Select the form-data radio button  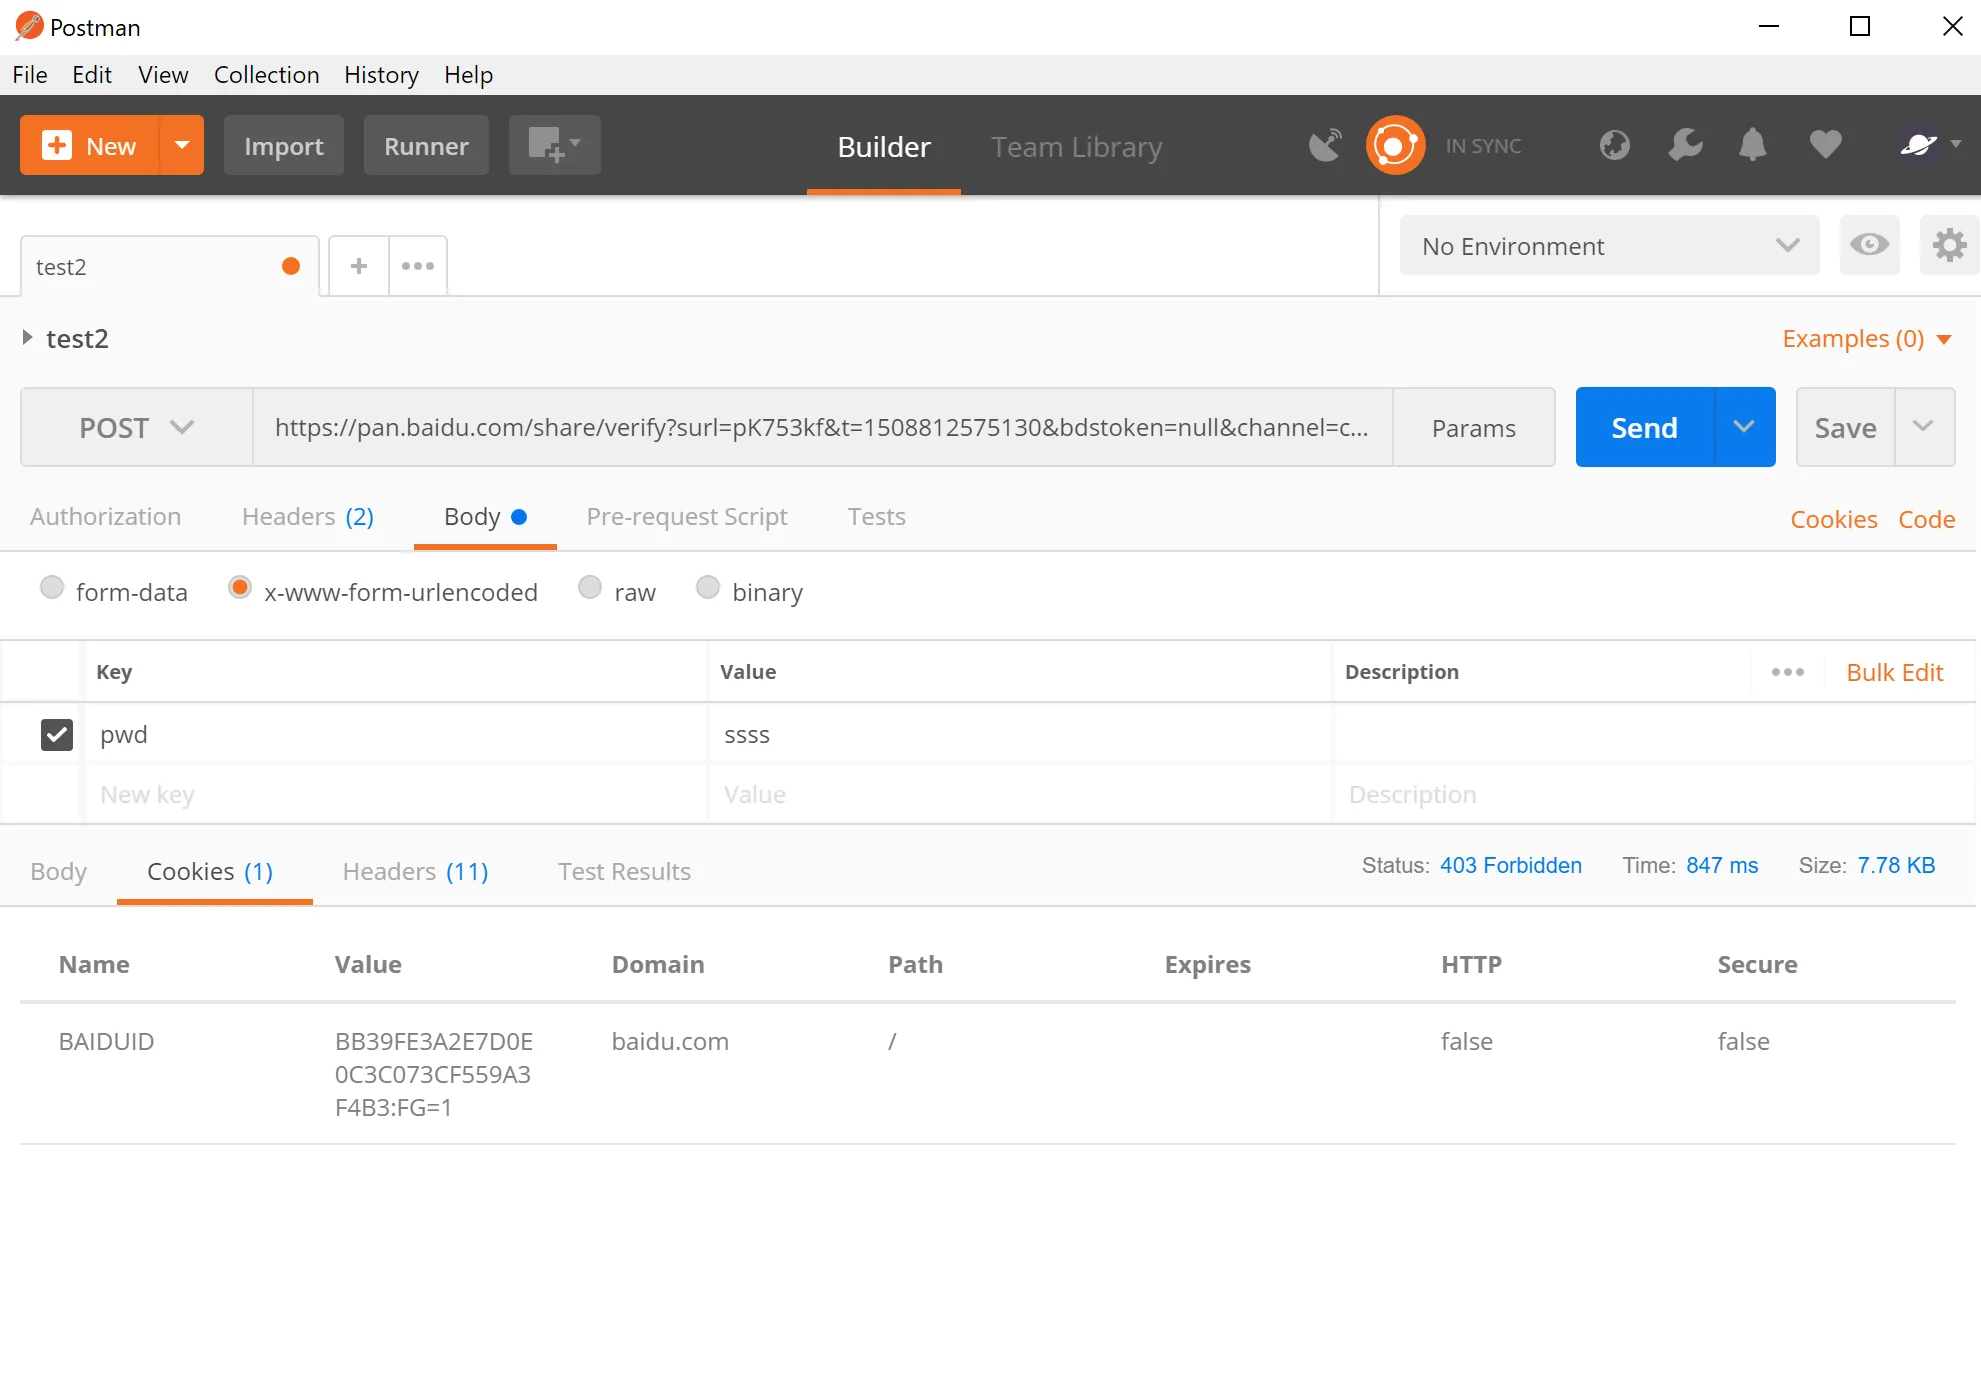pyautogui.click(x=52, y=589)
